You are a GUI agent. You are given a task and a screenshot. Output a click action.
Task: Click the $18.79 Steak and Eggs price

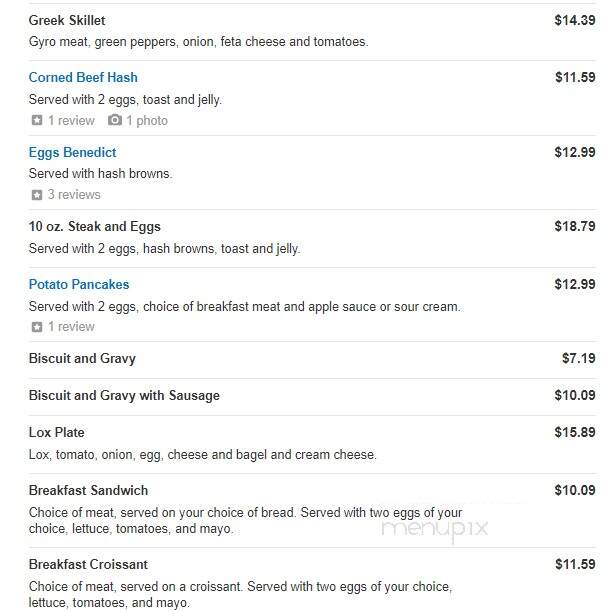(x=575, y=226)
